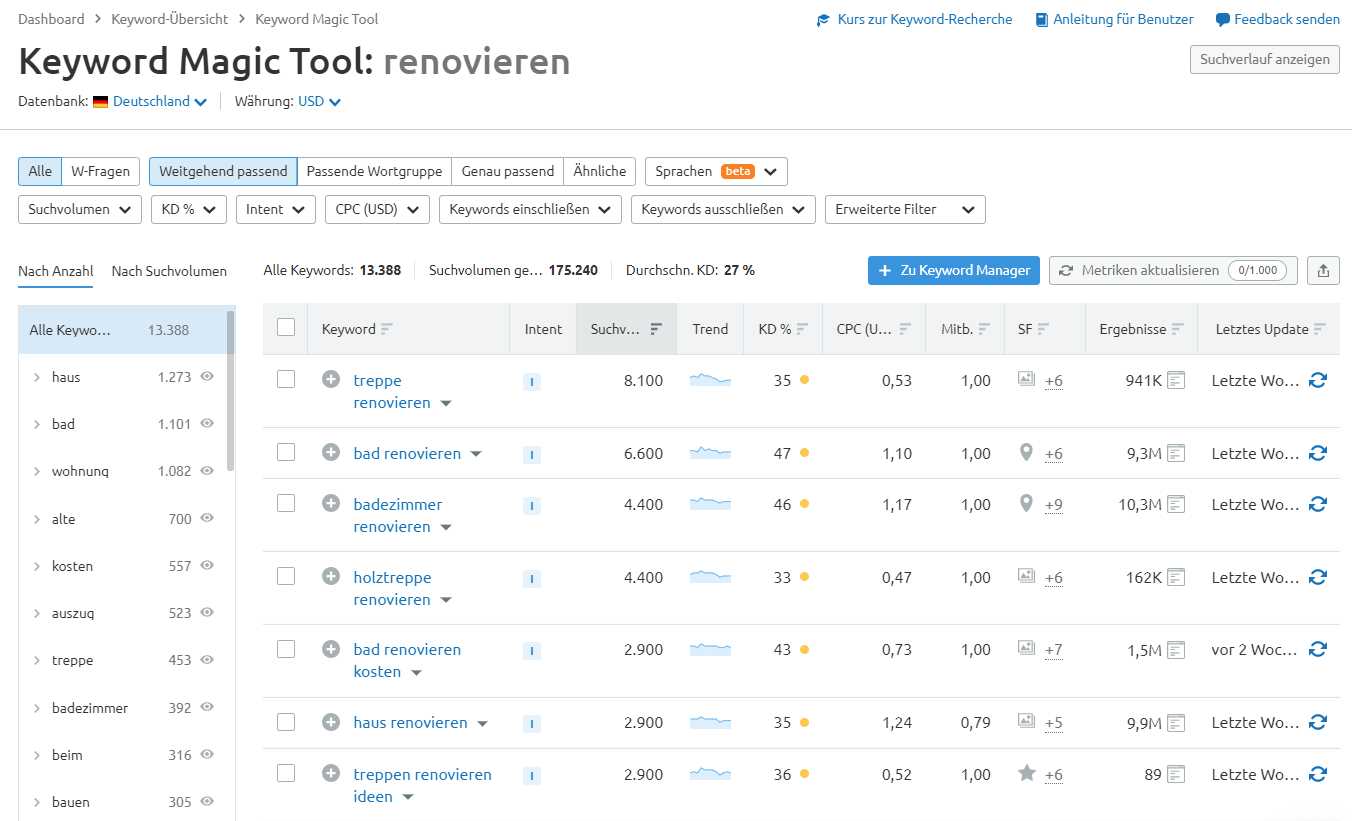This screenshot has width=1352, height=821.
Task: Refresh metrics for 'holztreppe renovieren' row
Action: [x=1318, y=577]
